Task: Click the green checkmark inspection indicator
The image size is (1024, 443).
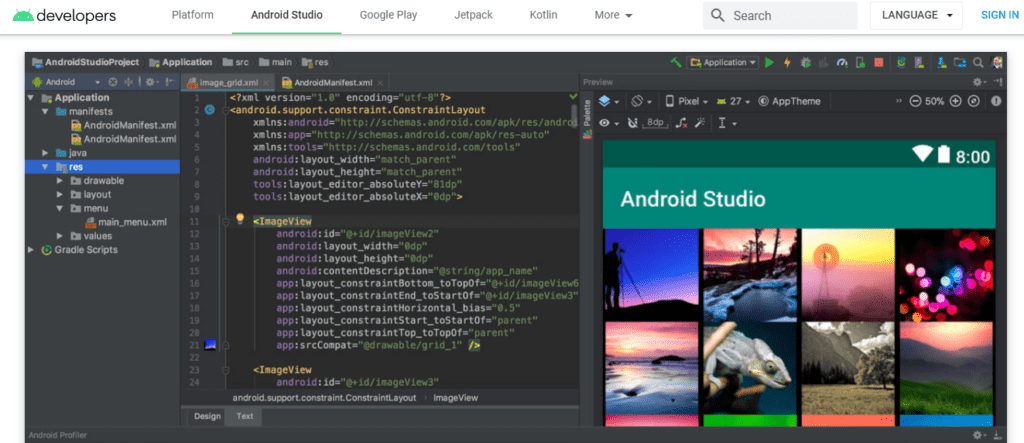Action: pos(573,97)
